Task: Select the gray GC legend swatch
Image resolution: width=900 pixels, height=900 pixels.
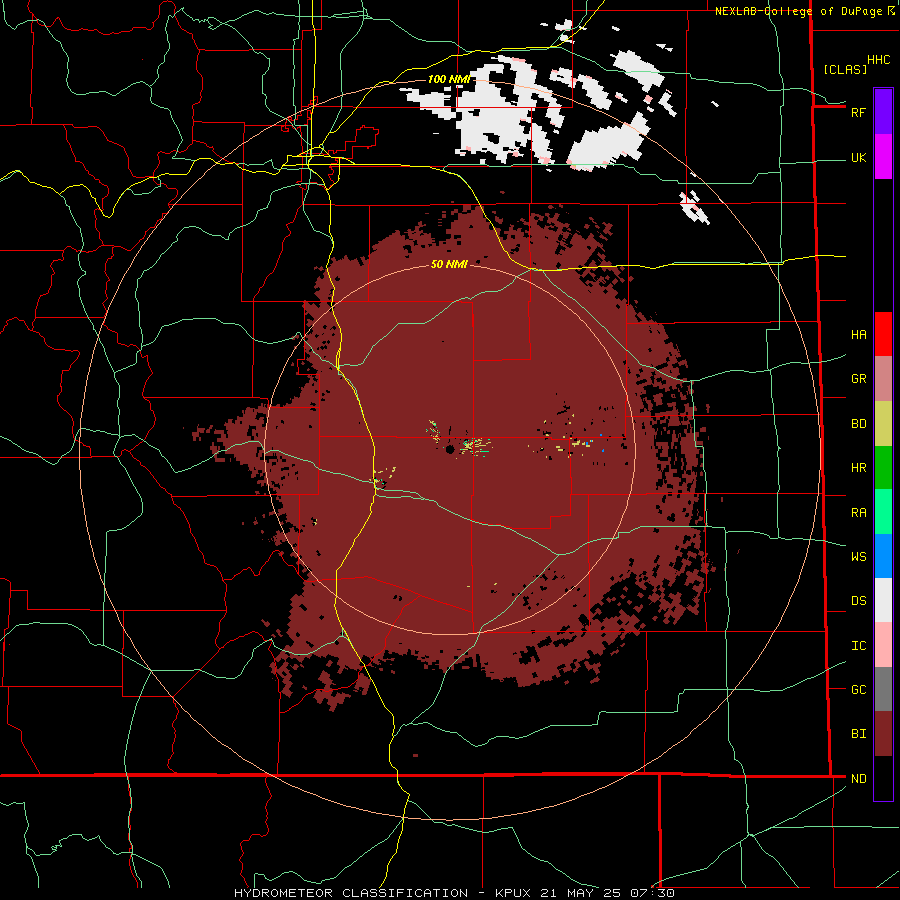Action: click(x=883, y=689)
